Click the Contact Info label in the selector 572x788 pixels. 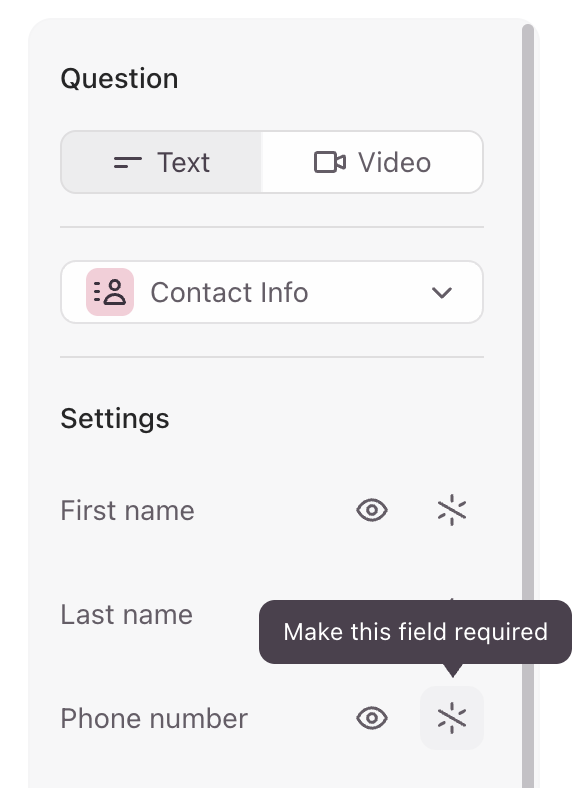[x=229, y=292]
